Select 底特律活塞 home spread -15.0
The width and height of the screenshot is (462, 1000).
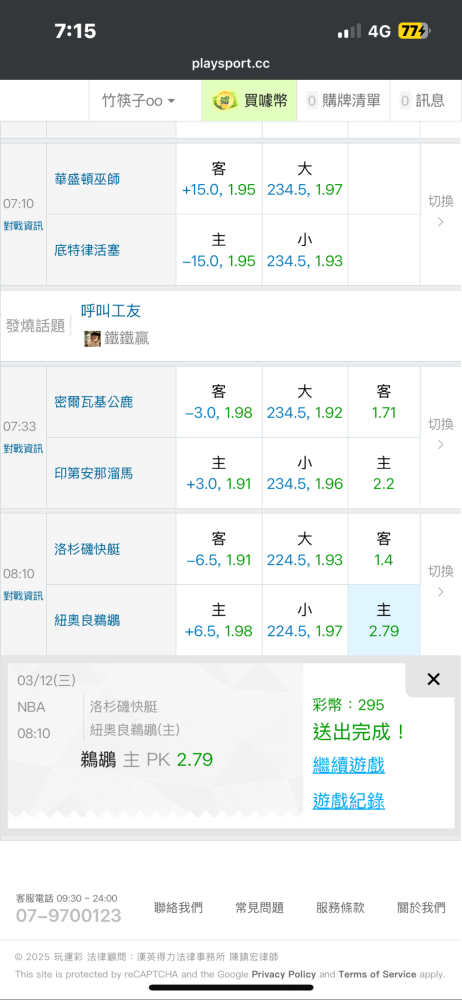pyautogui.click(x=219, y=250)
